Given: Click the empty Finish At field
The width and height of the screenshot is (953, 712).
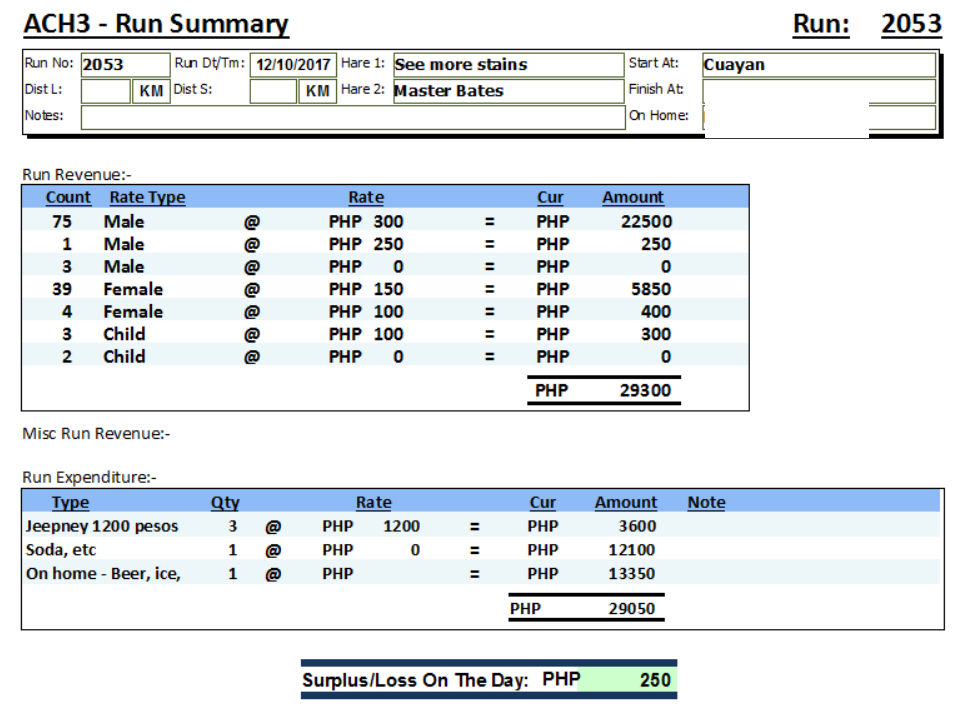Looking at the screenshot, I should pyautogui.click(x=818, y=91).
